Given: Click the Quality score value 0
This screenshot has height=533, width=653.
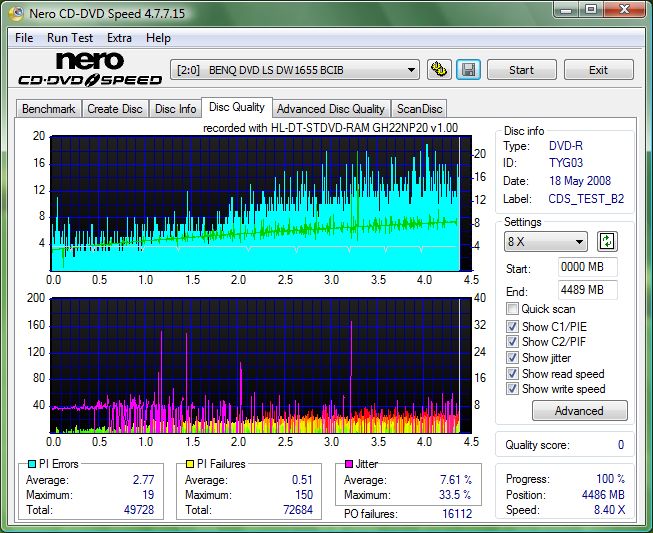Looking at the screenshot, I should click(x=621, y=445).
